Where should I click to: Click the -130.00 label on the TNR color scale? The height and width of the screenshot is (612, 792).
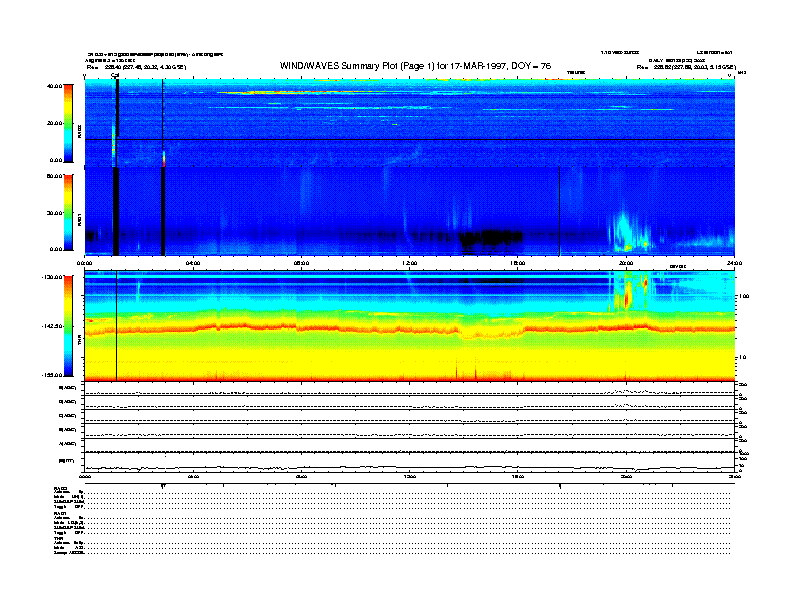[x=52, y=277]
